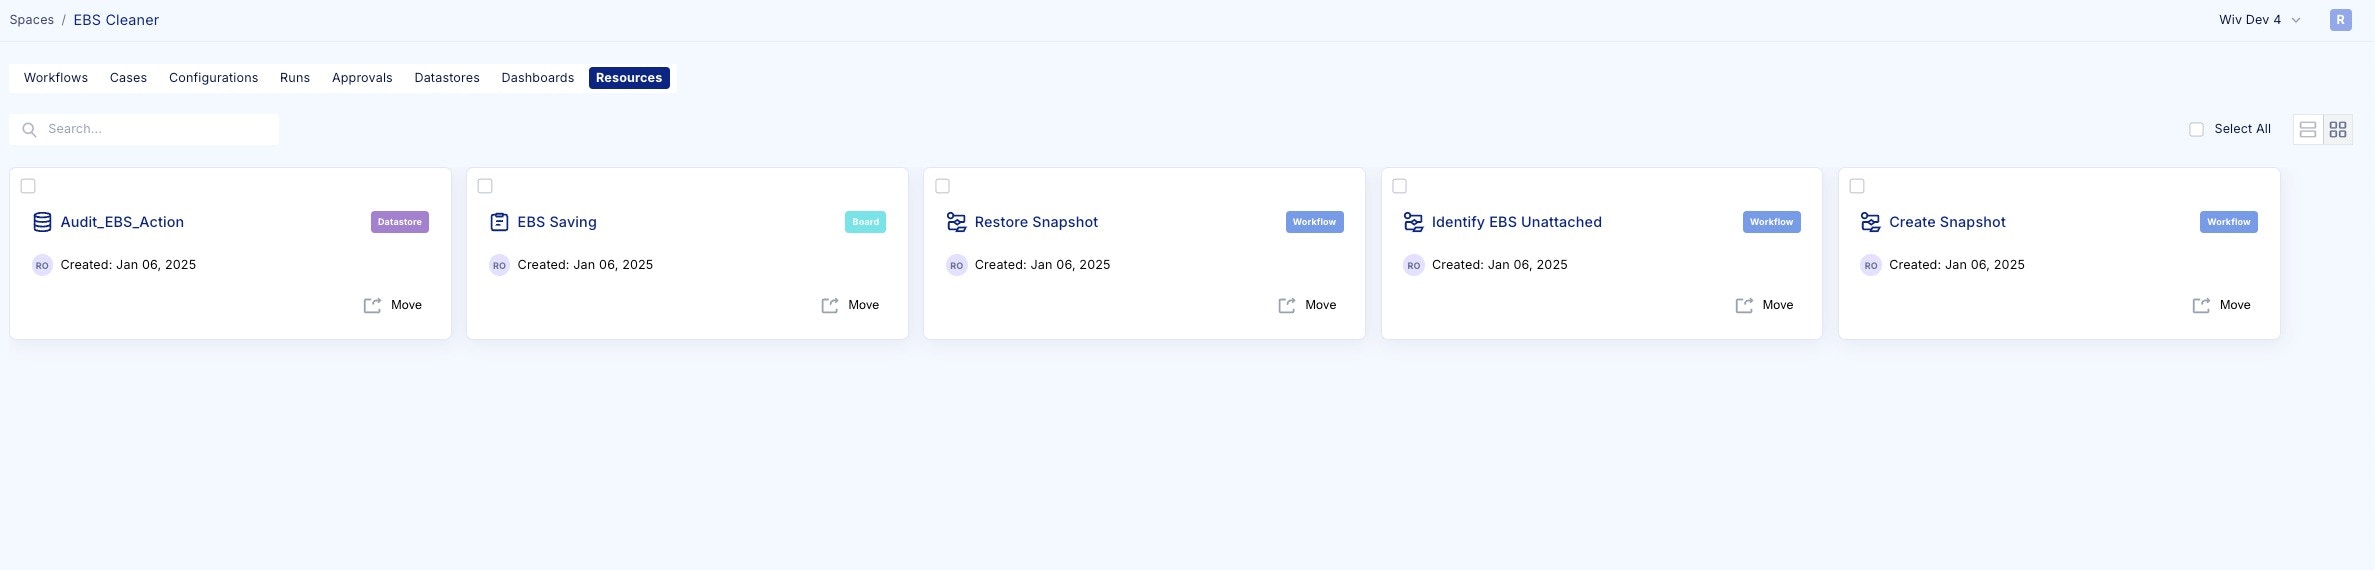Click Workflow badge on Identify EBS Unattached card
This screenshot has height=570, width=2375.
click(1771, 222)
